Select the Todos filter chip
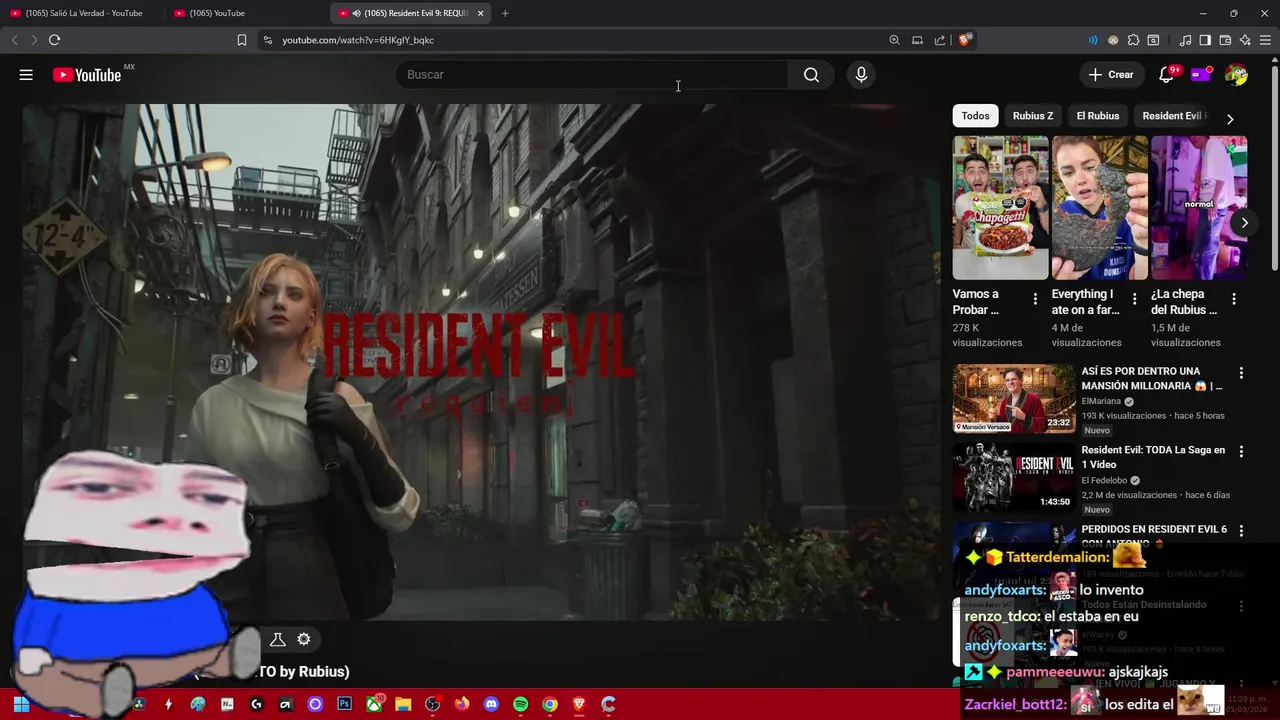The height and width of the screenshot is (720, 1280). coord(975,116)
